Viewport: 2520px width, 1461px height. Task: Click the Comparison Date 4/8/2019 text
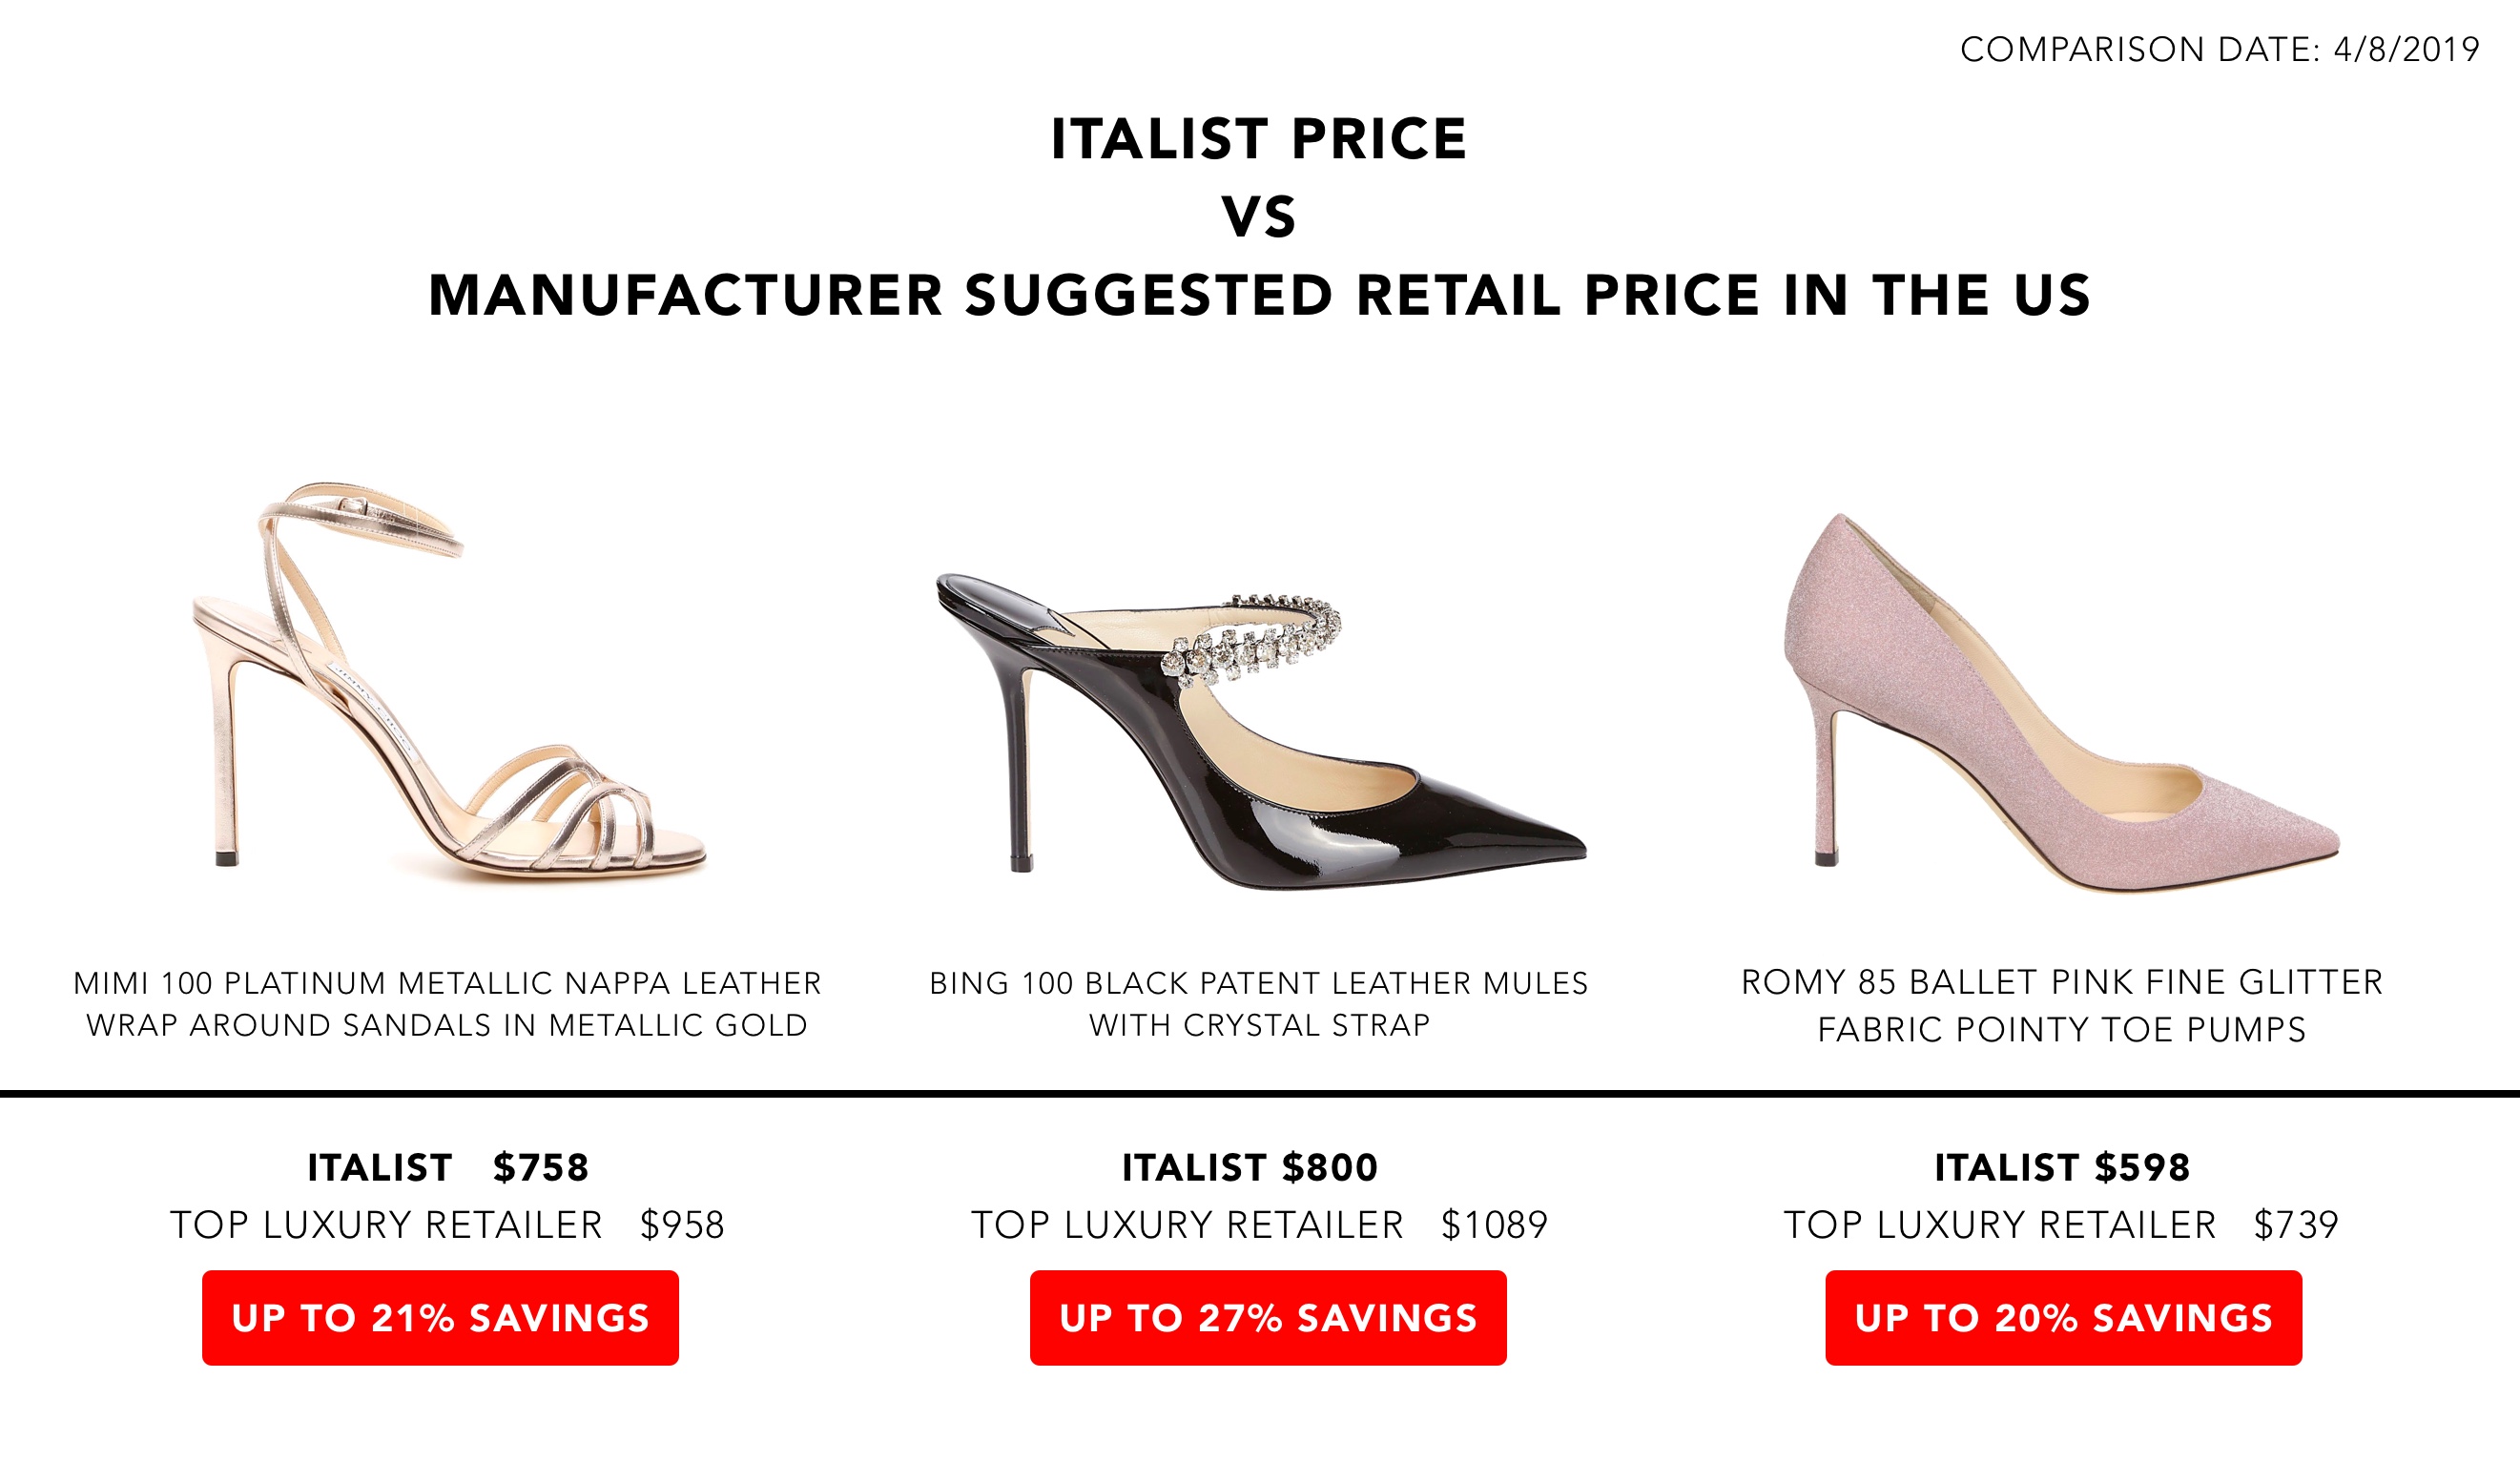[2219, 49]
